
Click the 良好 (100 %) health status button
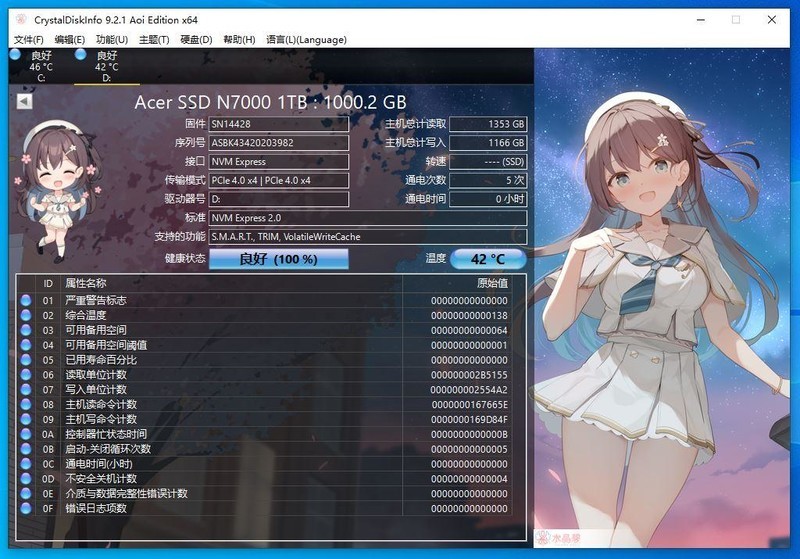pos(279,259)
